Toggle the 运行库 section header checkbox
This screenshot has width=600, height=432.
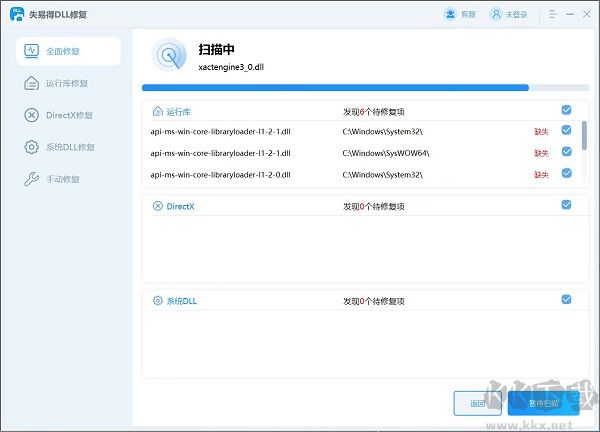(567, 110)
